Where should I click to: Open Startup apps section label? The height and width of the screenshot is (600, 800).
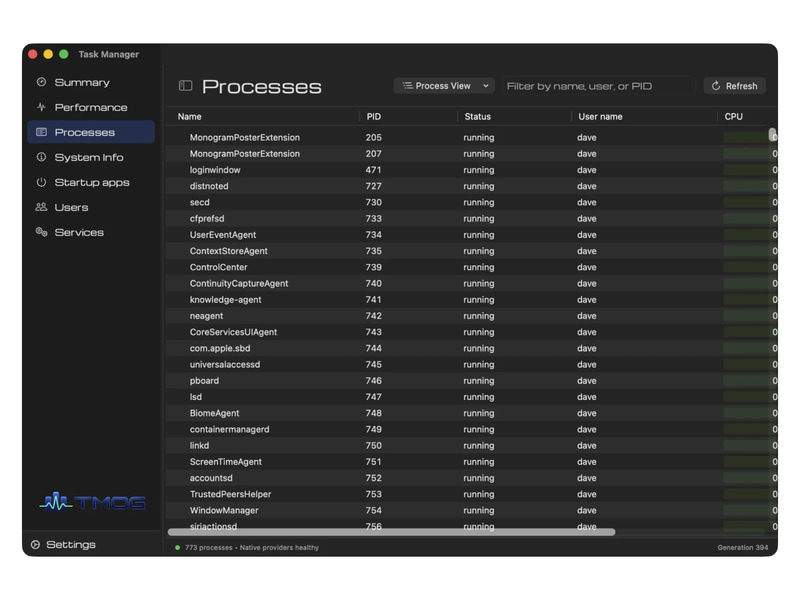(92, 182)
